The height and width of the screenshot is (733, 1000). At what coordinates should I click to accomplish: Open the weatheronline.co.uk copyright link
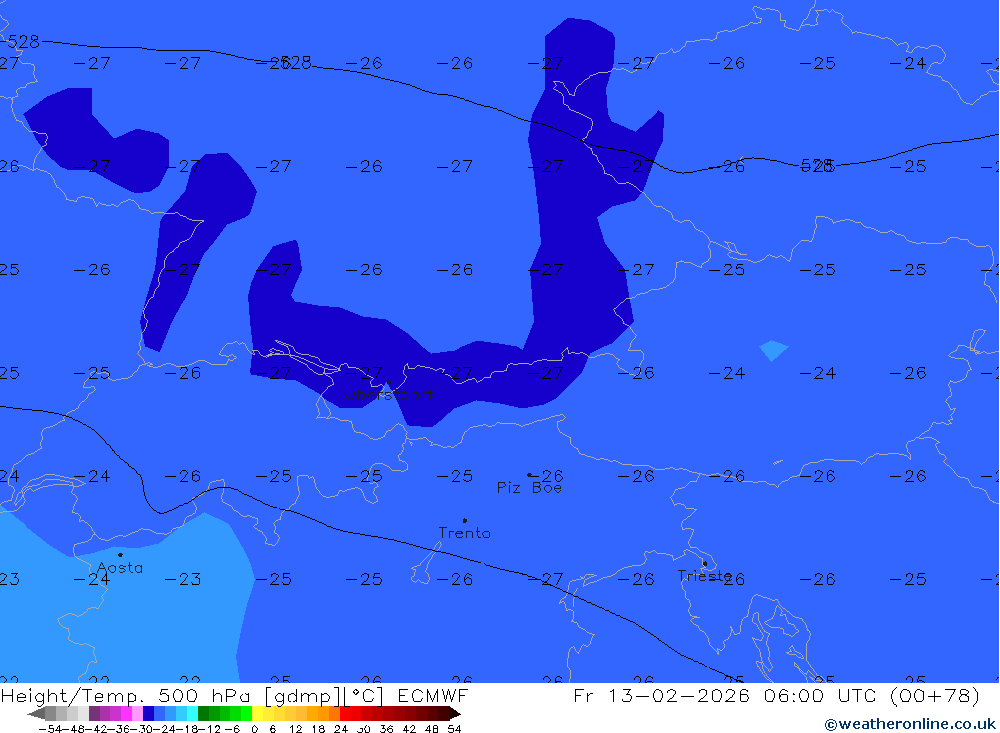click(x=910, y=724)
